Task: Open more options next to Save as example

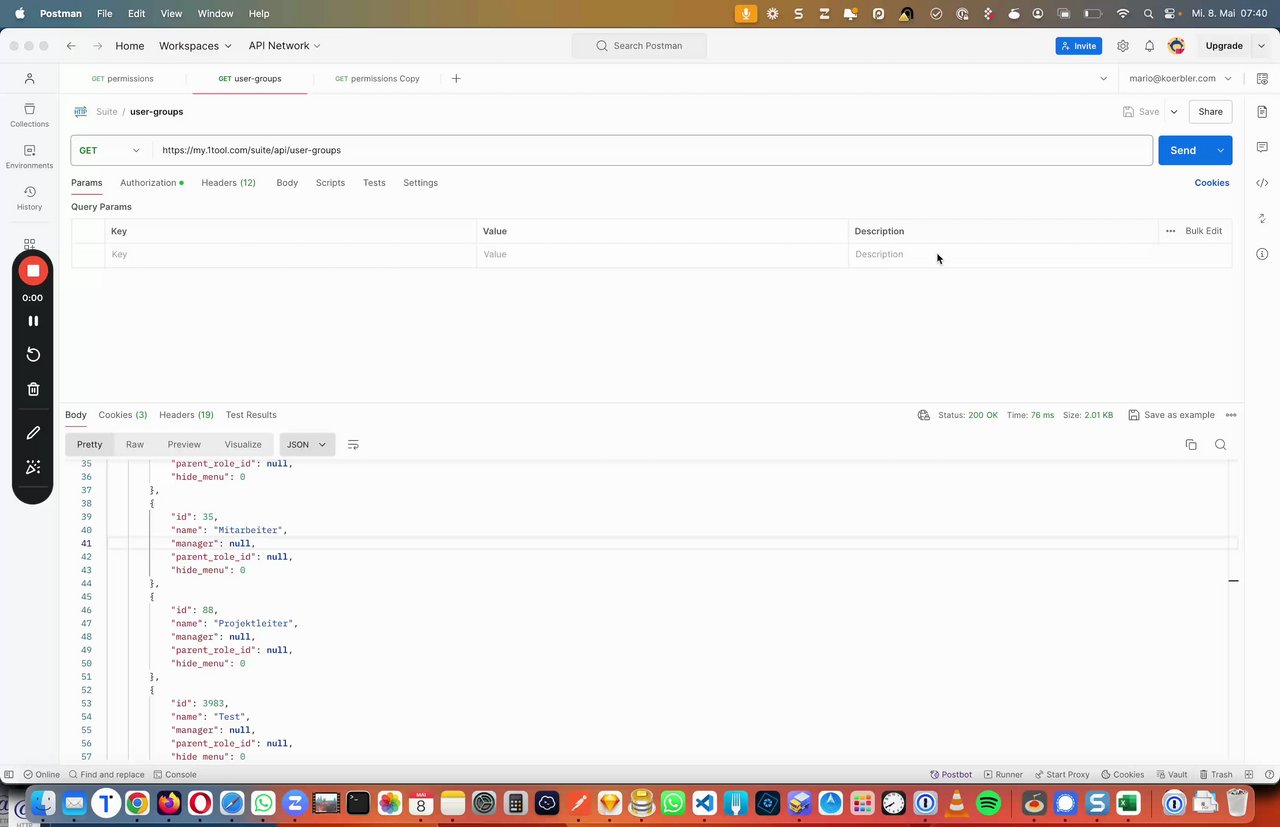Action: click(x=1231, y=415)
